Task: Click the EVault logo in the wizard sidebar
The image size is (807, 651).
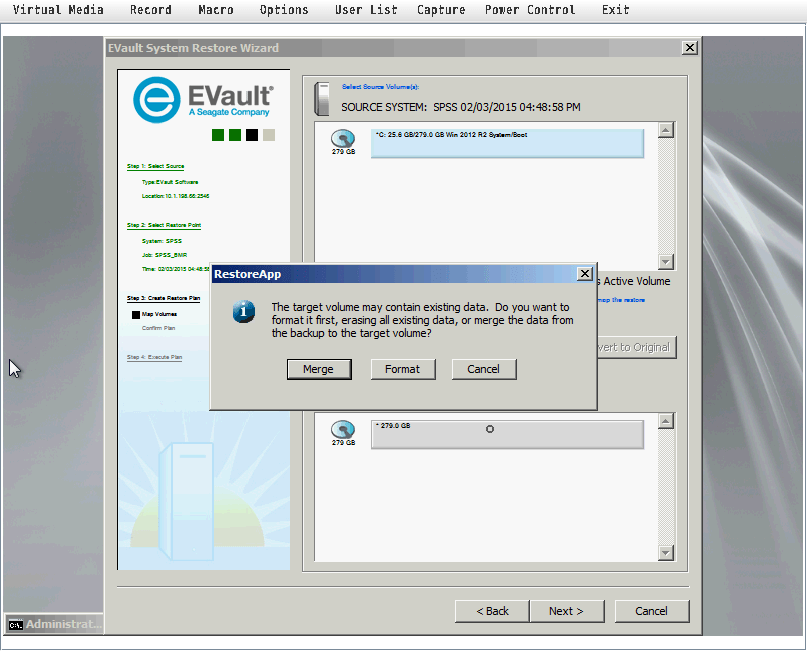Action: [x=204, y=100]
